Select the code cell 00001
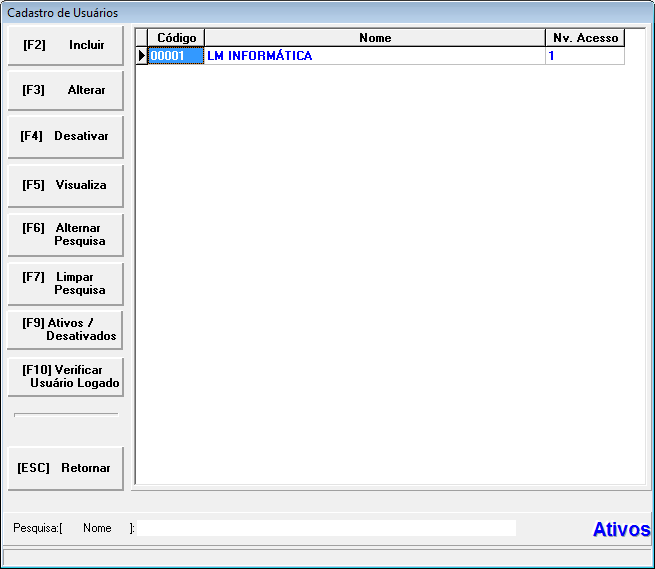Screen dimensions: 655x569 coord(176,56)
